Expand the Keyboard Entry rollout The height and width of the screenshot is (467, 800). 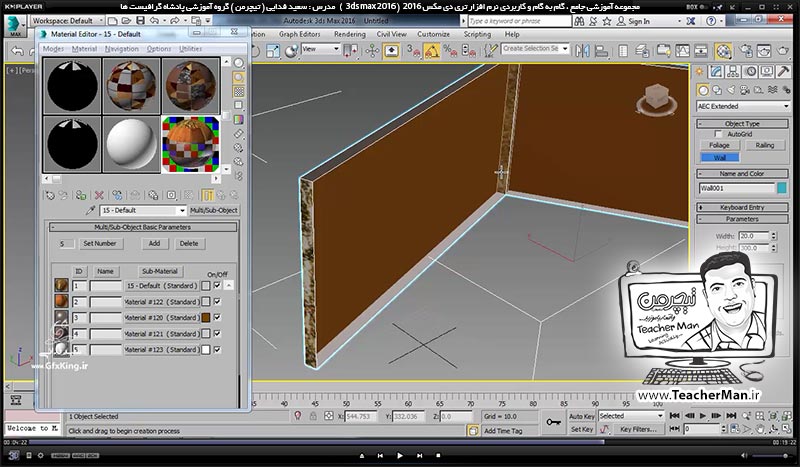pos(742,207)
